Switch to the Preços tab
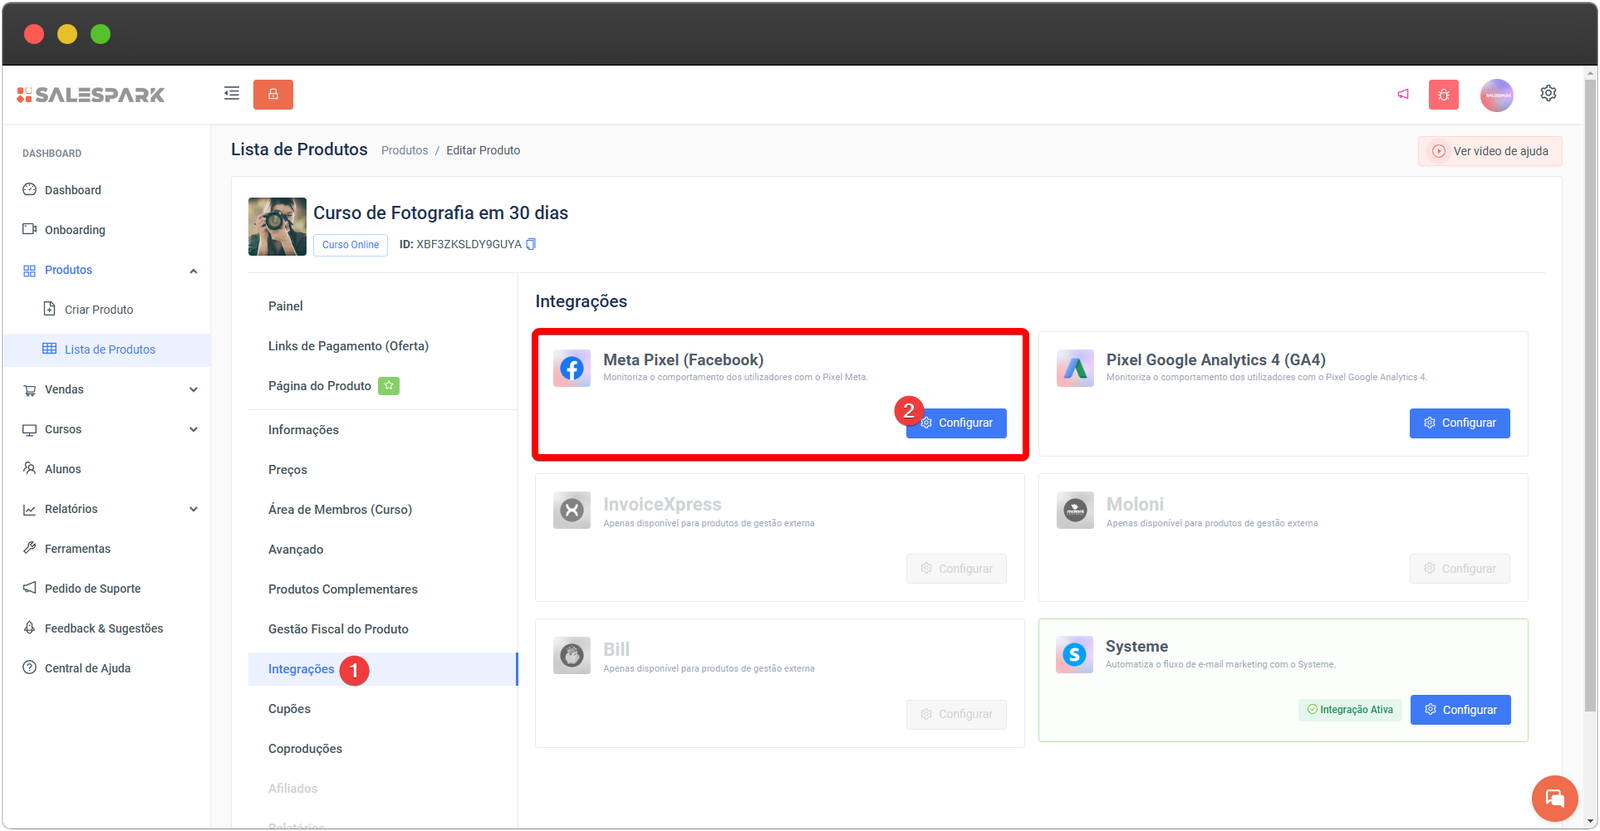Viewport: 1600px width, 831px height. click(x=287, y=470)
